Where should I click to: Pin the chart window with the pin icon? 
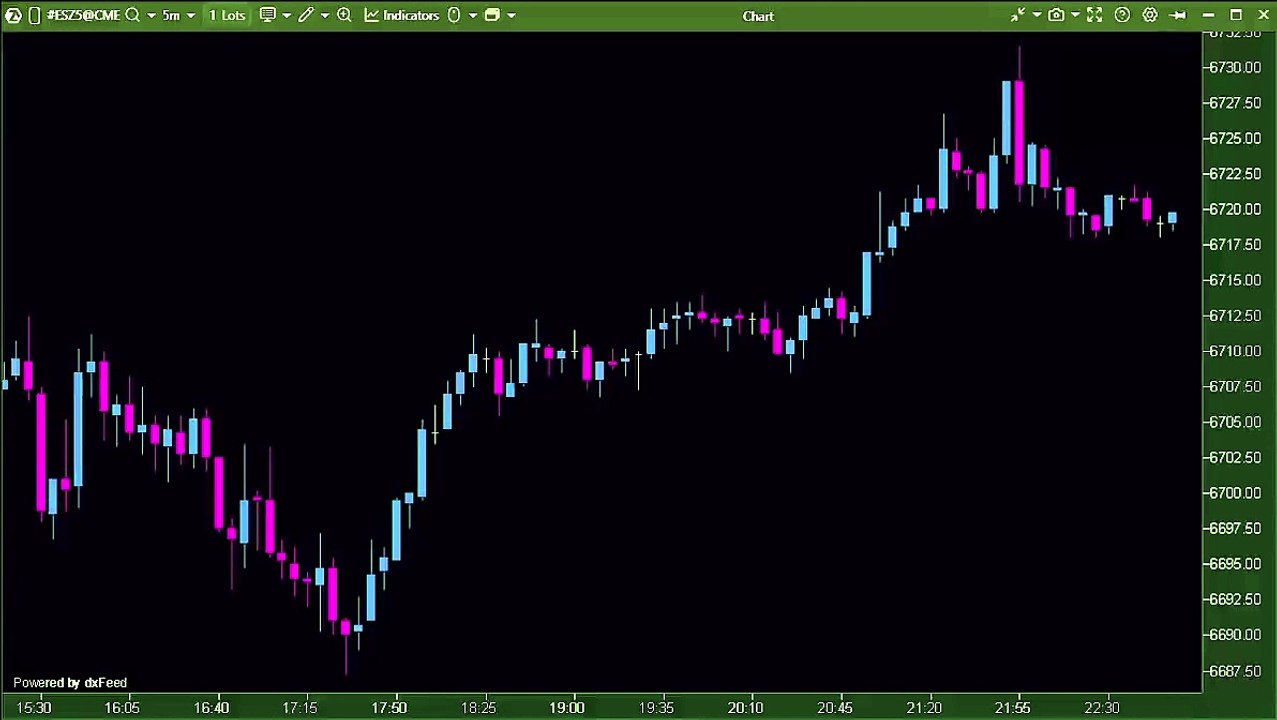pos(1178,15)
